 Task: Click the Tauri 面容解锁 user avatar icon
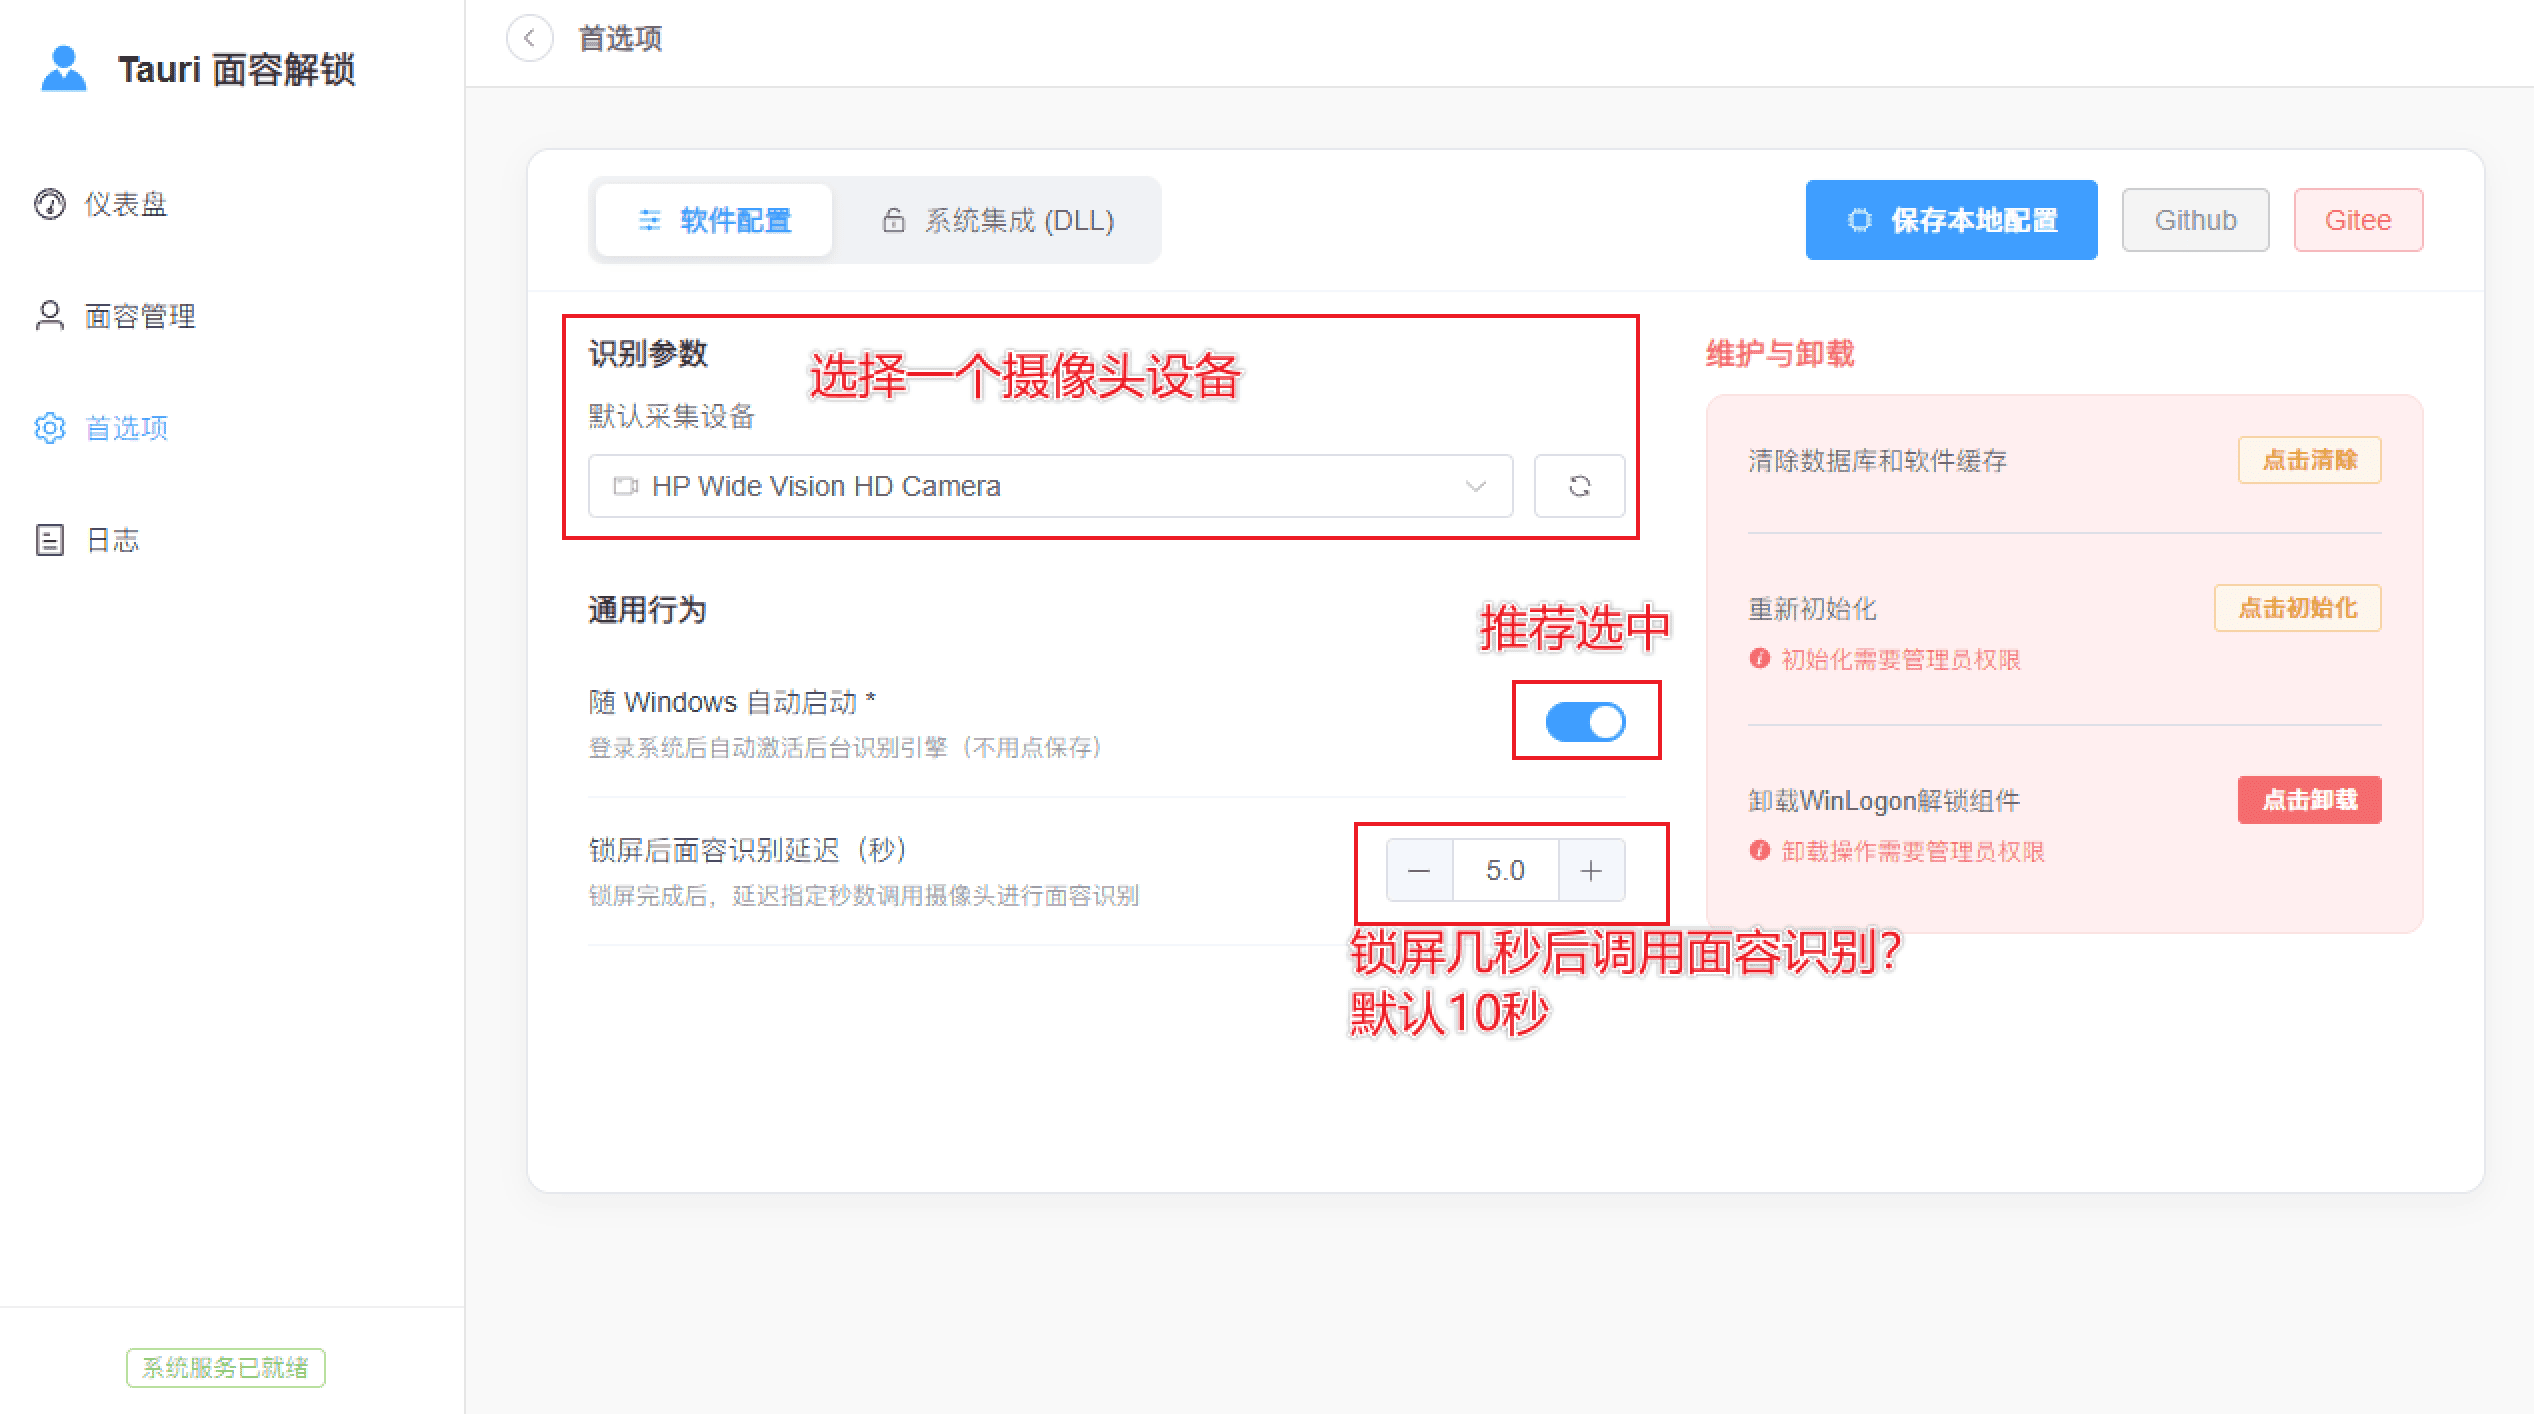64,68
